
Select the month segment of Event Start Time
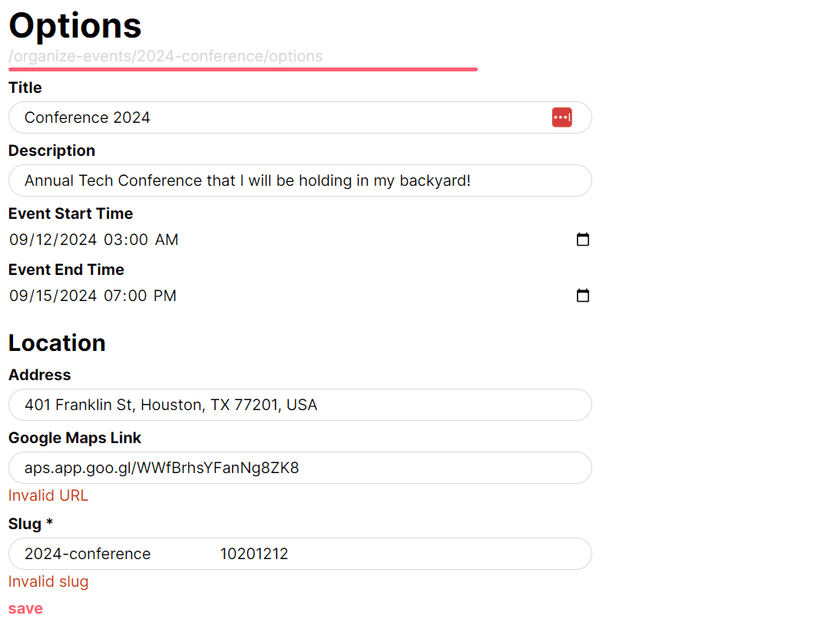(x=19, y=240)
